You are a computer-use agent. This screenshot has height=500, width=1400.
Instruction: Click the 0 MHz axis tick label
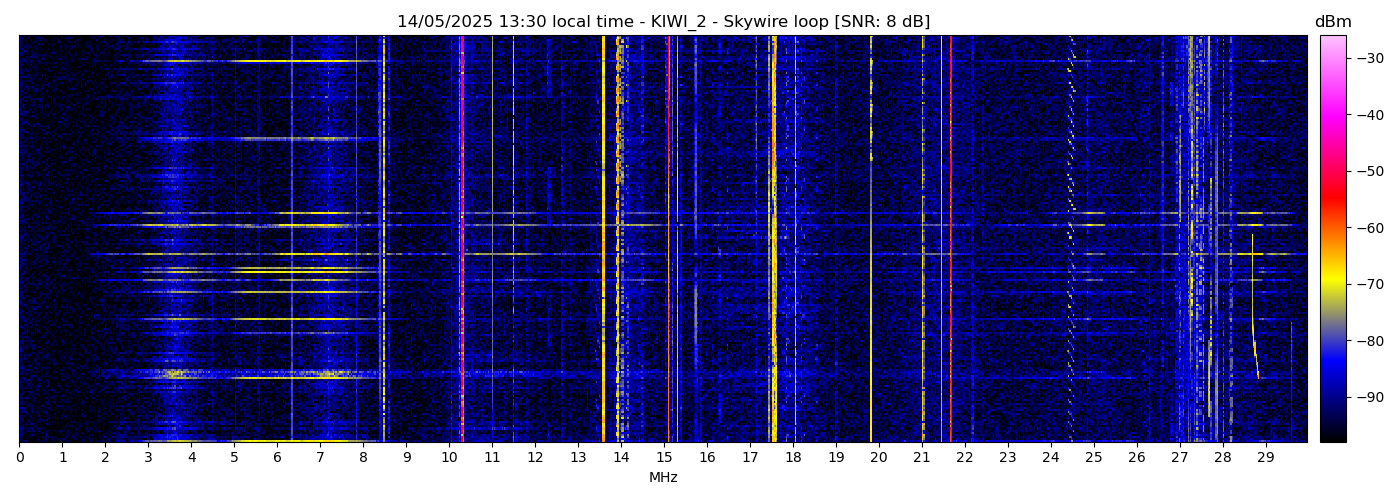(19, 457)
